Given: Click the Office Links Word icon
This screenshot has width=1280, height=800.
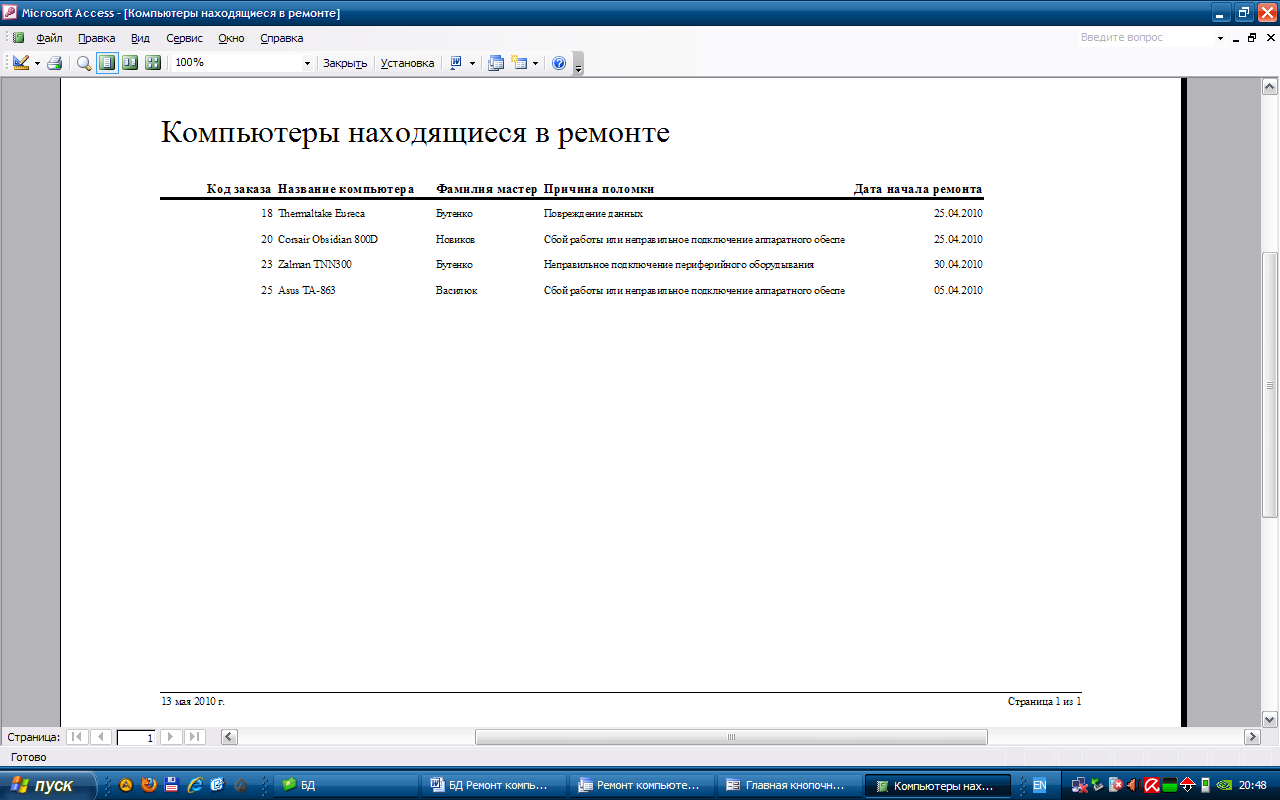Looking at the screenshot, I should point(456,63).
